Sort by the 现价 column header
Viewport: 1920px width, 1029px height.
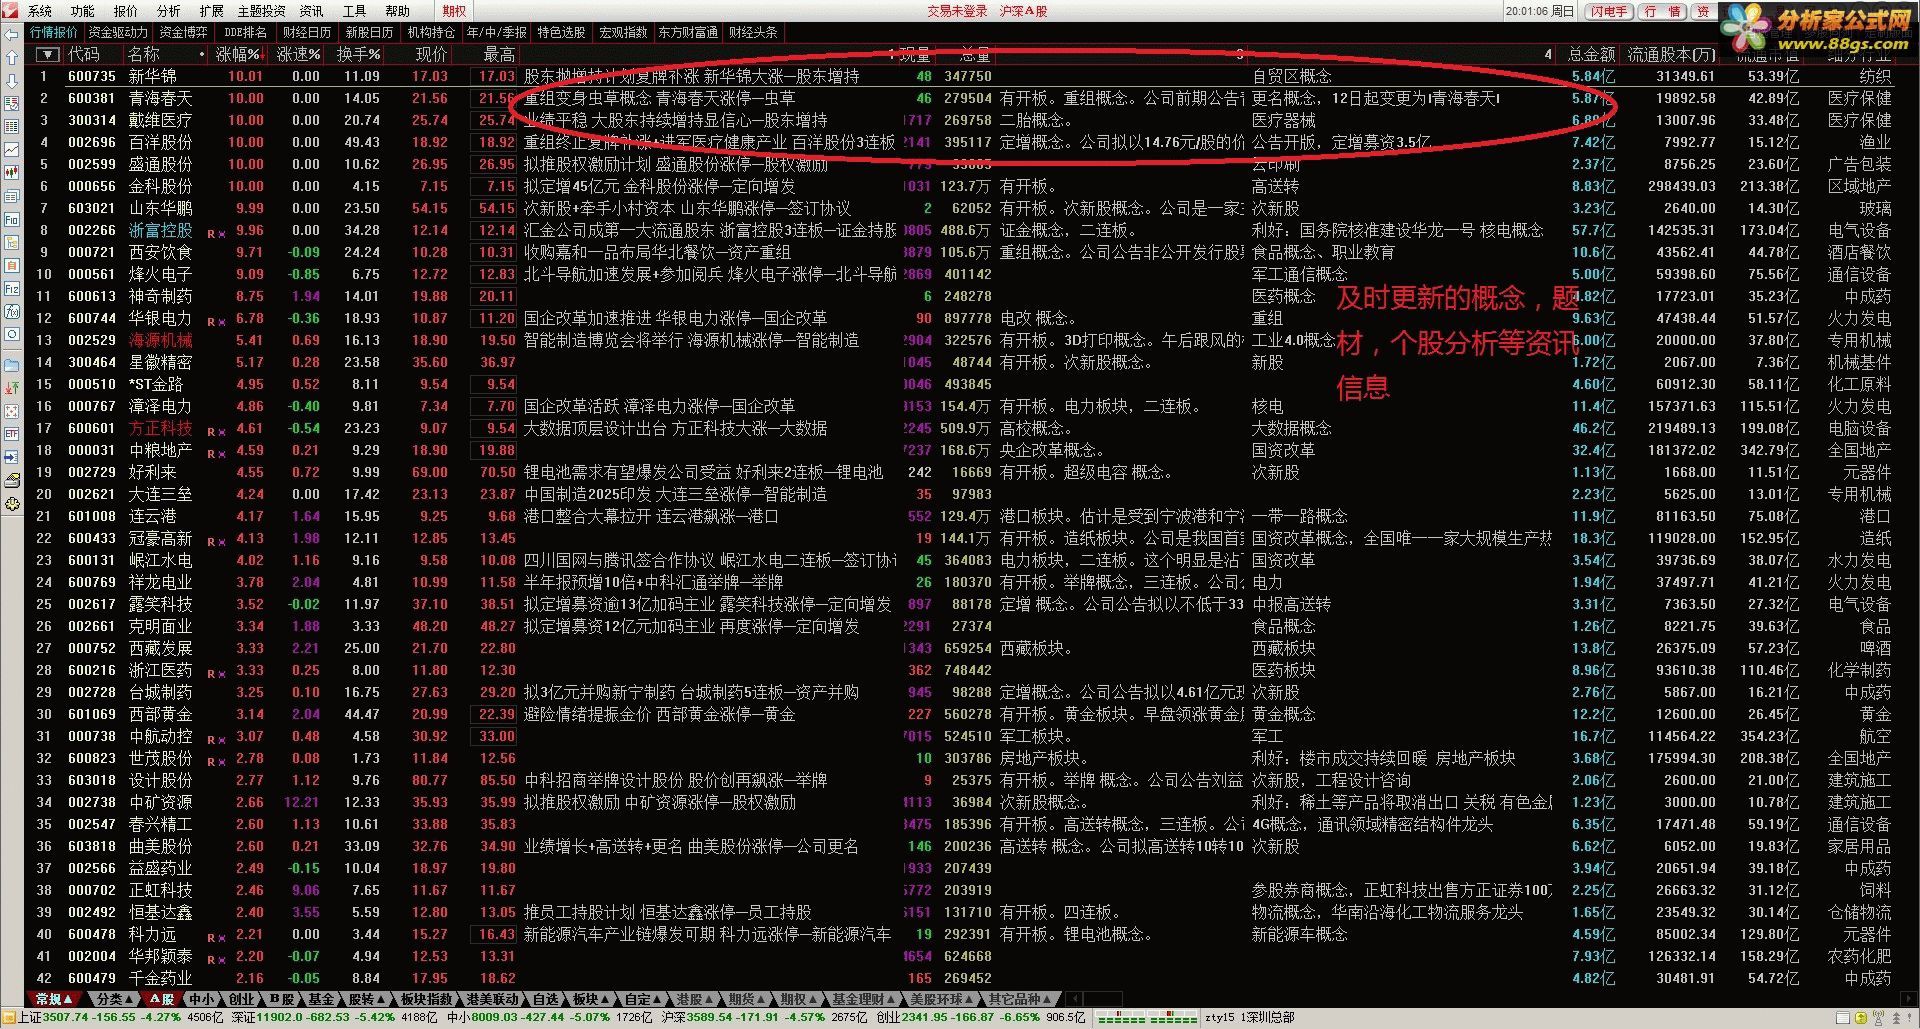pos(431,54)
